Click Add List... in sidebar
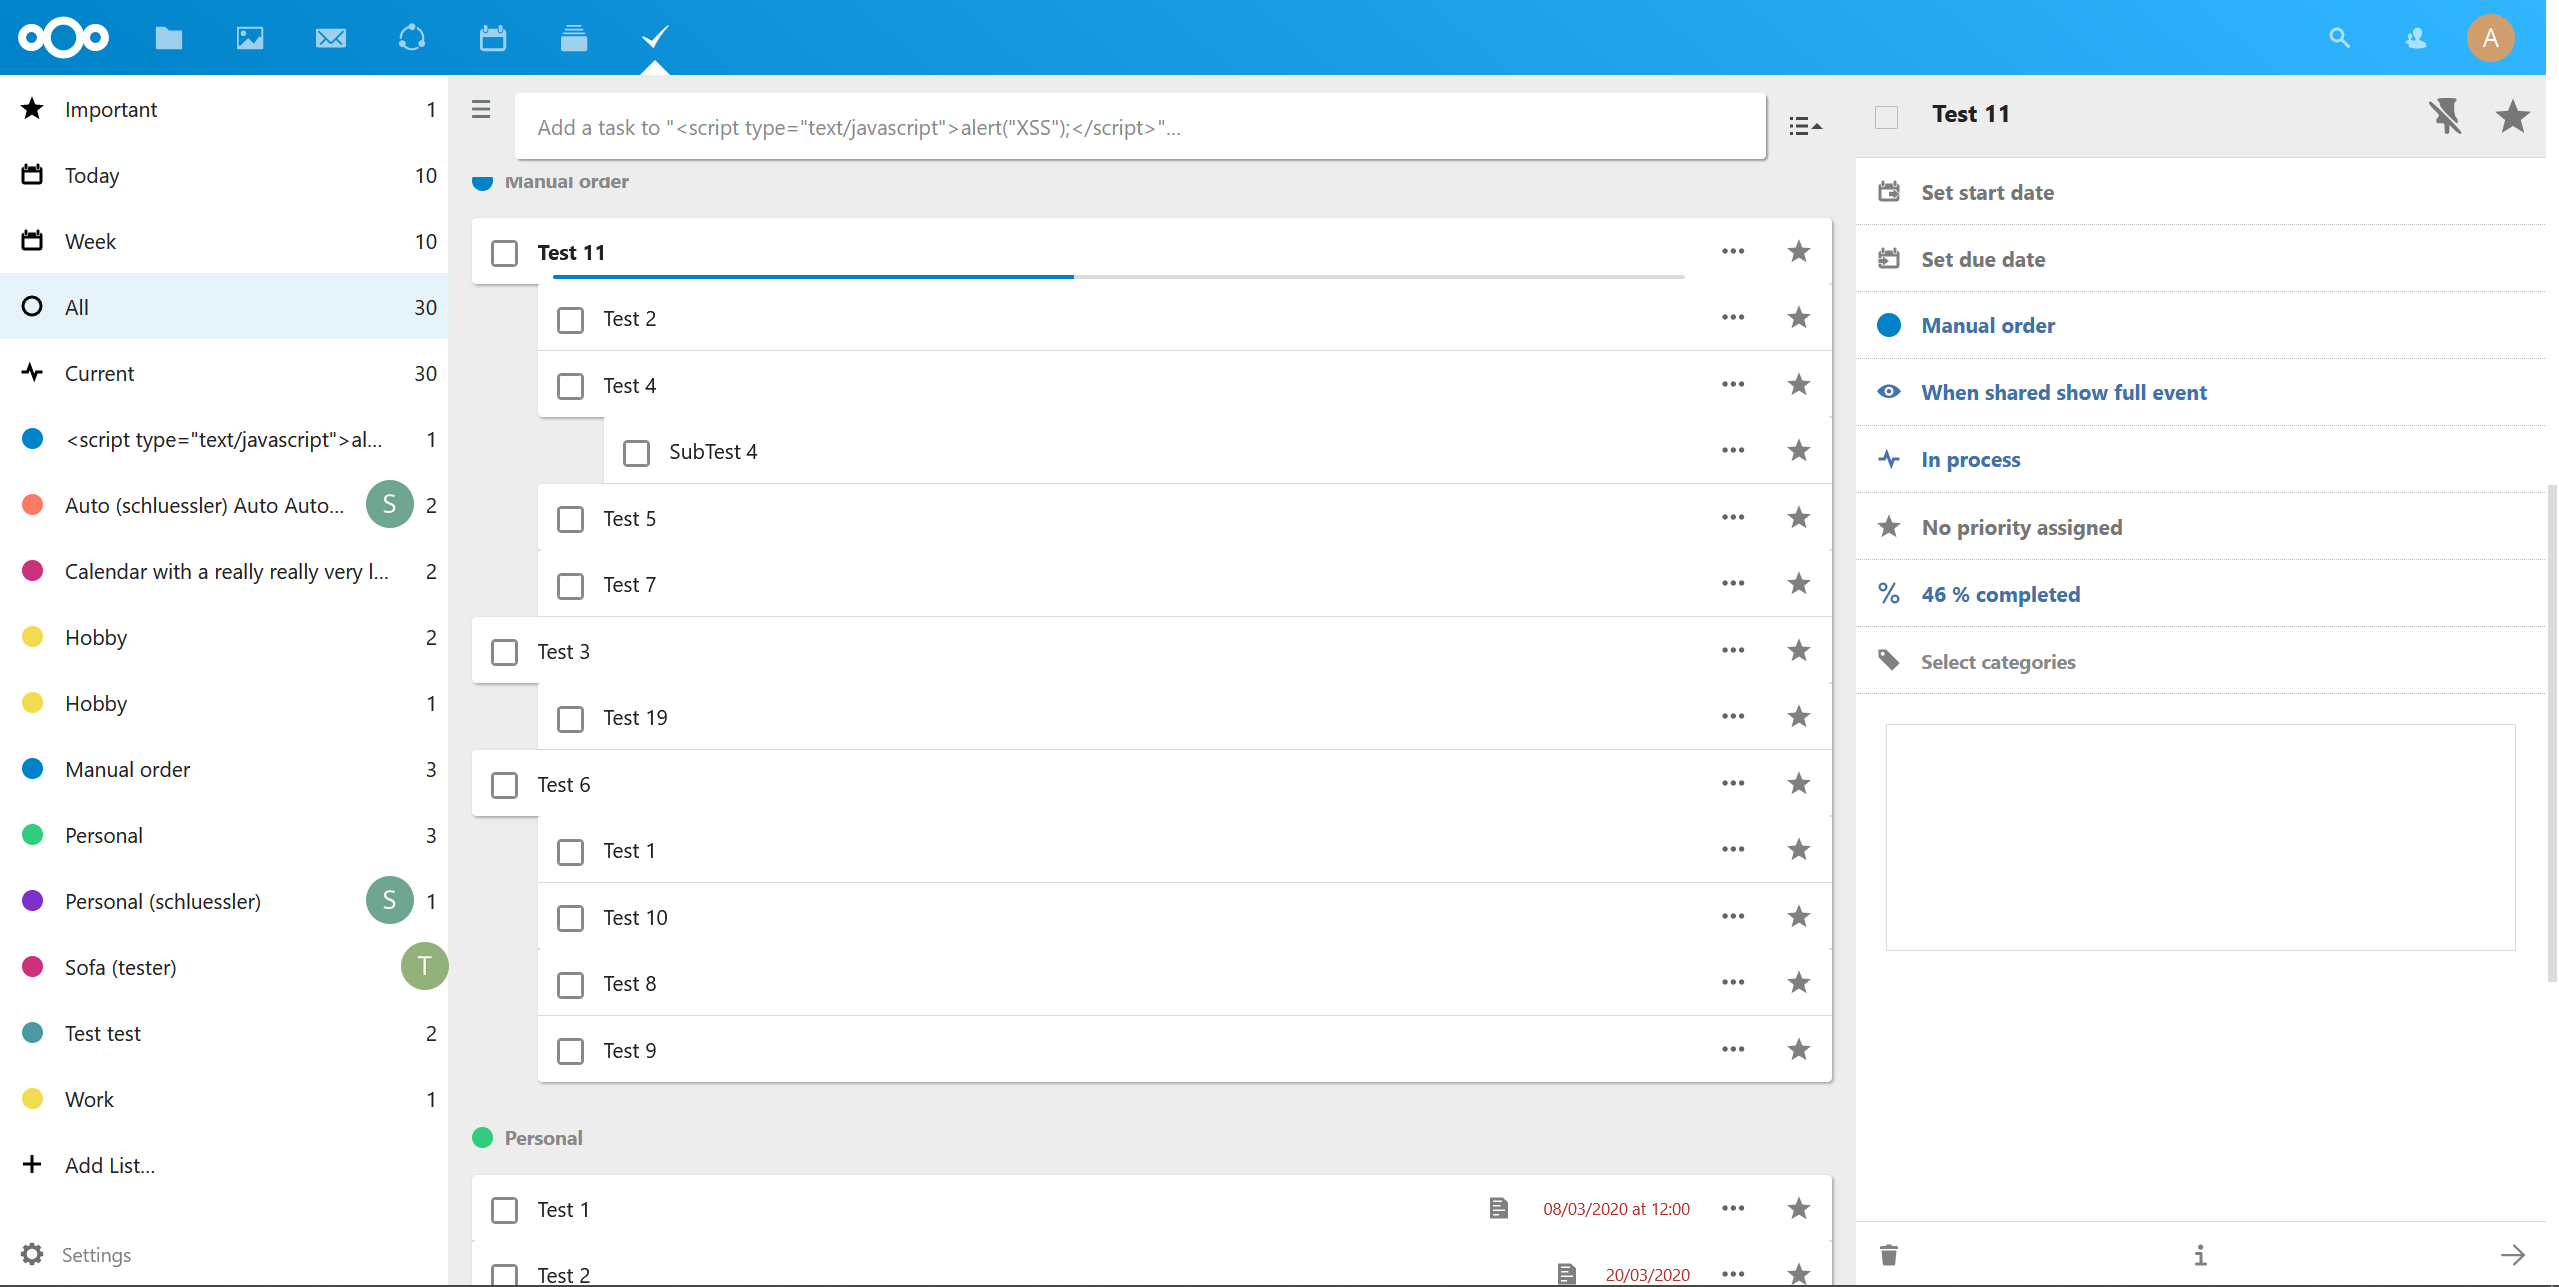This screenshot has height=1287, width=2559. coord(109,1165)
